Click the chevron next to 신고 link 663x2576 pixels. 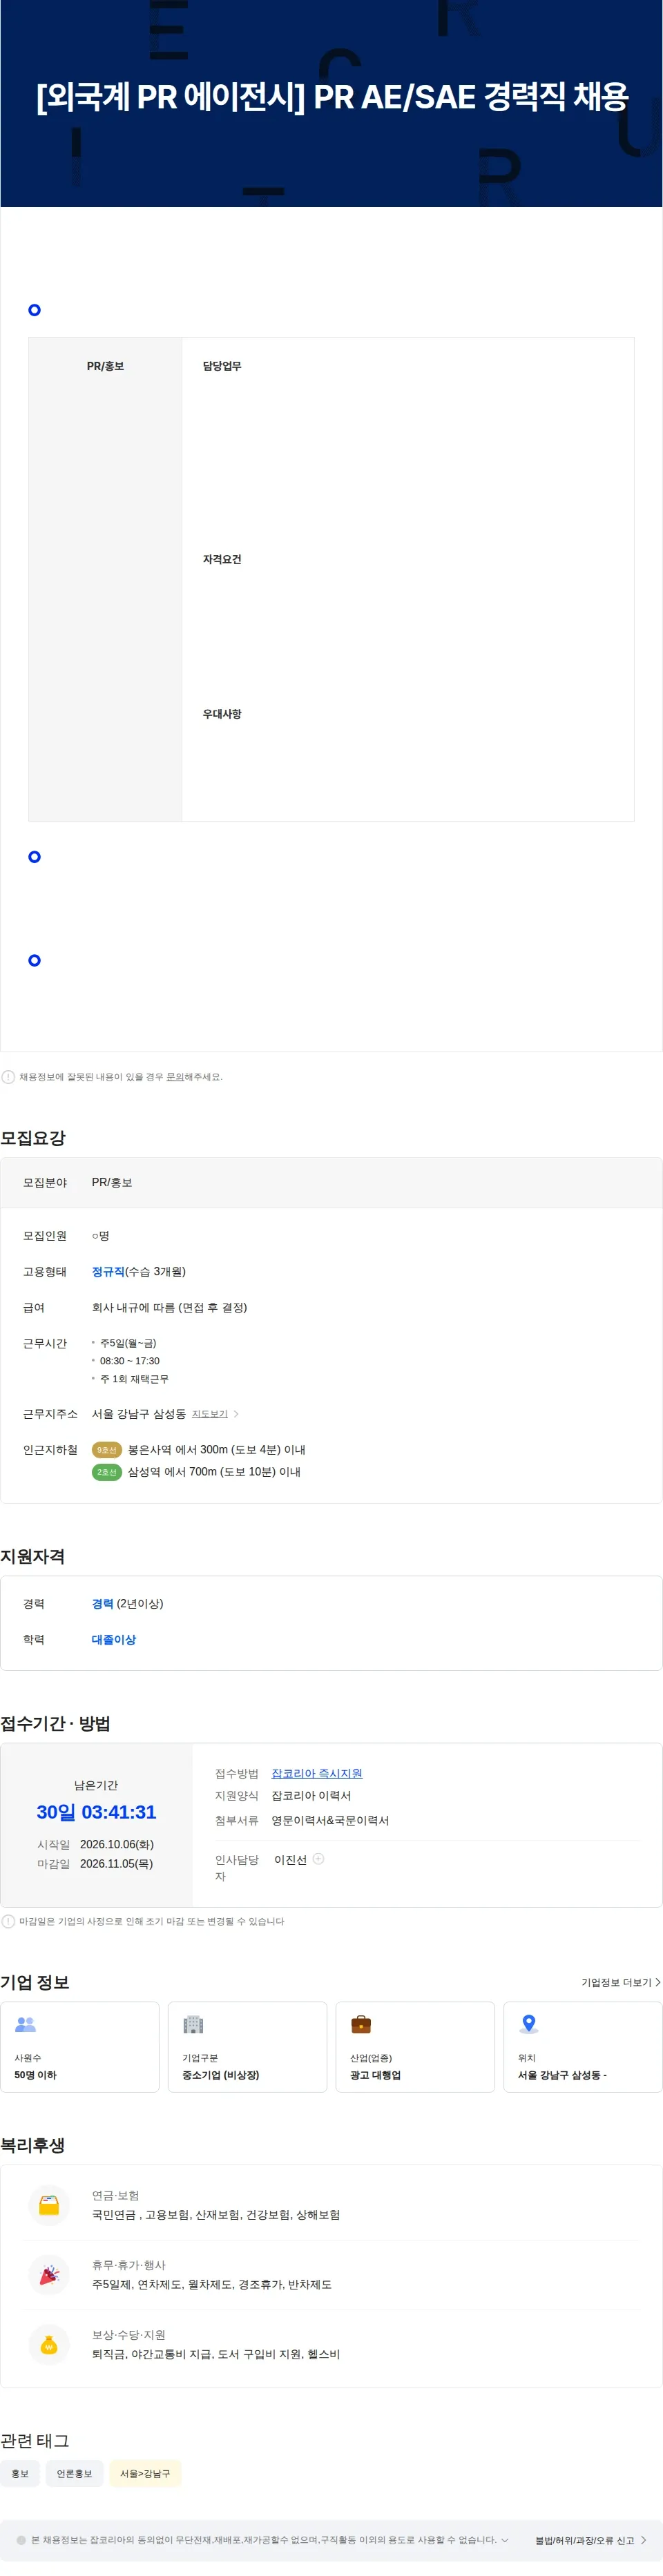pyautogui.click(x=643, y=2540)
